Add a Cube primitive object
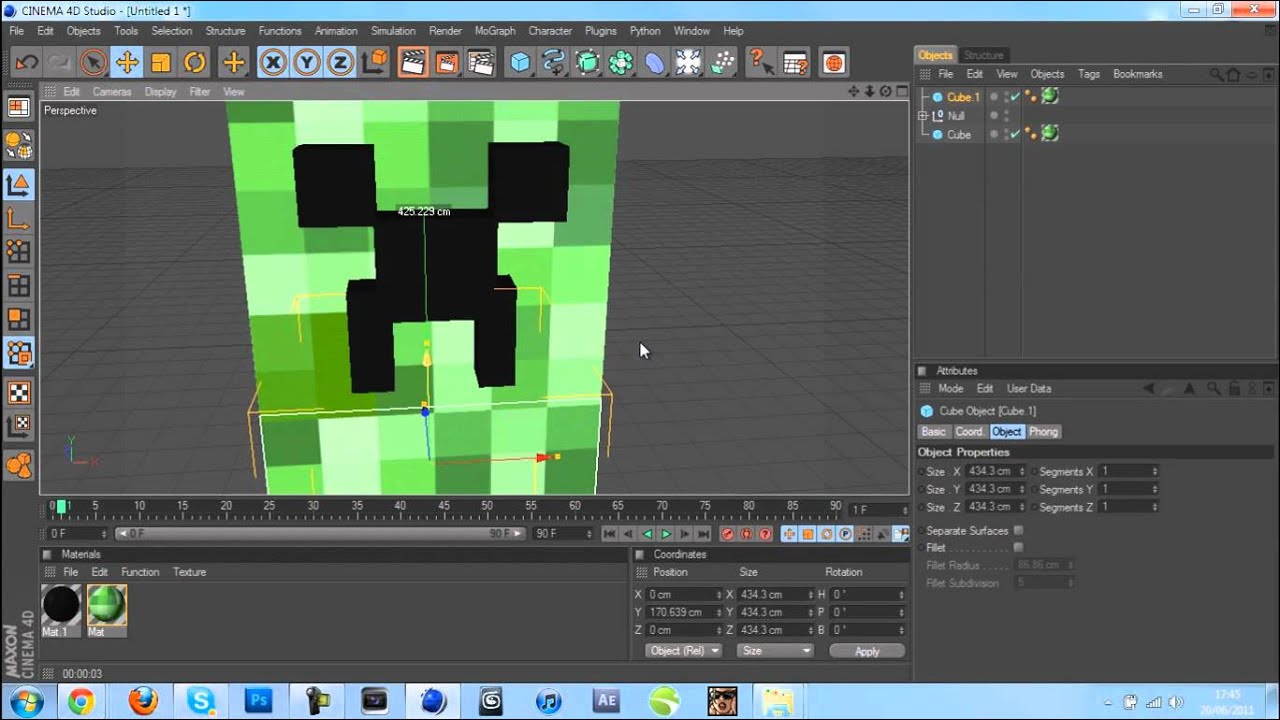The image size is (1280, 720). pyautogui.click(x=520, y=63)
